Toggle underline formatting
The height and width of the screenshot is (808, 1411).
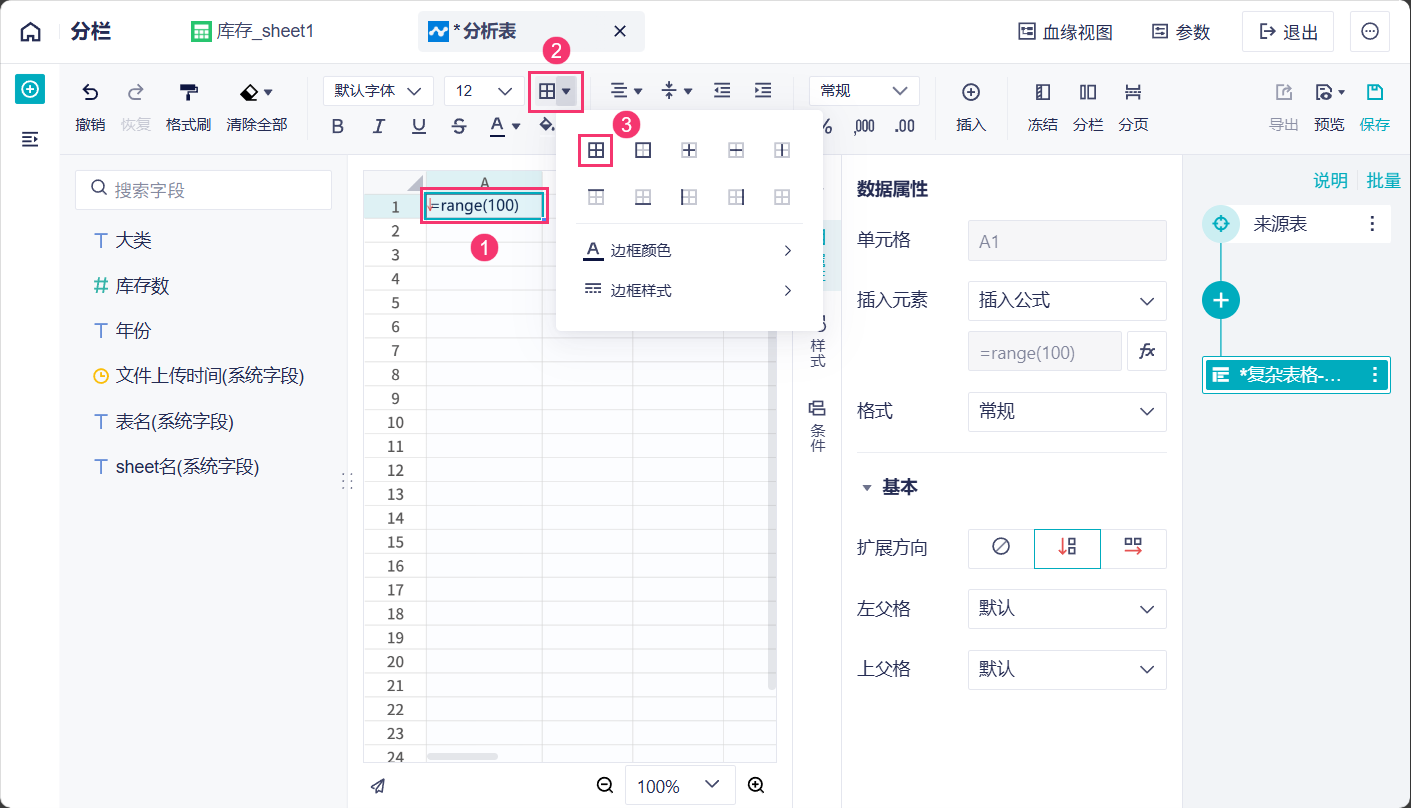[x=419, y=126]
